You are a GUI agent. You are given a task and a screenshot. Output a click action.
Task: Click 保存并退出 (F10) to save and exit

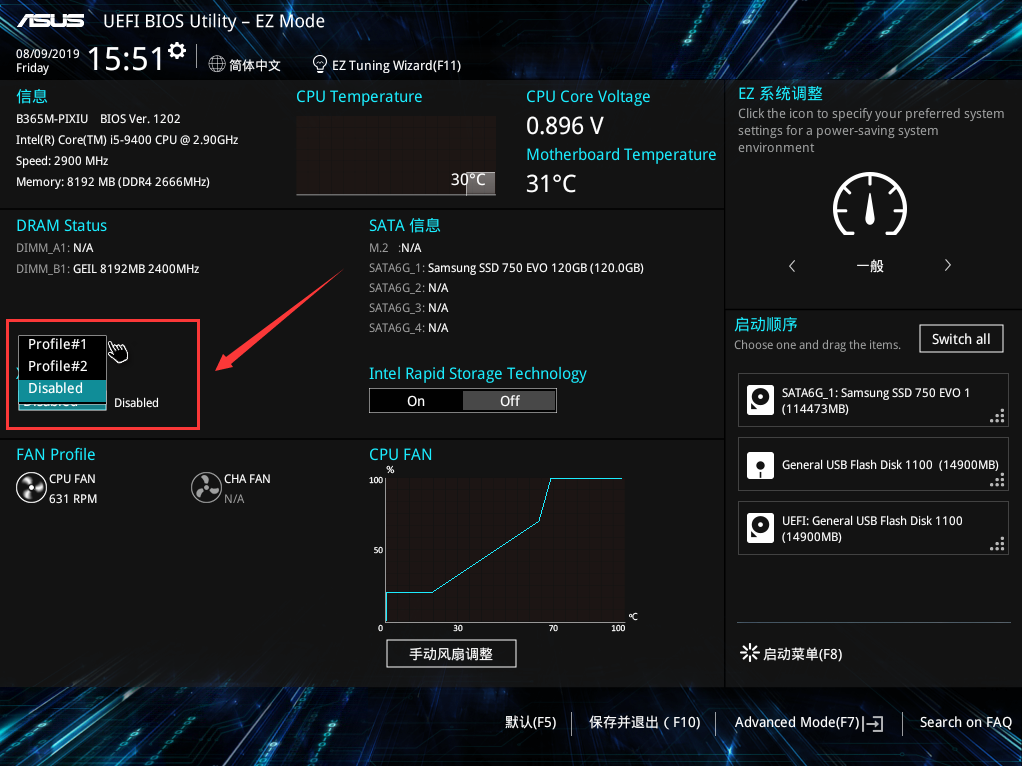click(x=645, y=722)
